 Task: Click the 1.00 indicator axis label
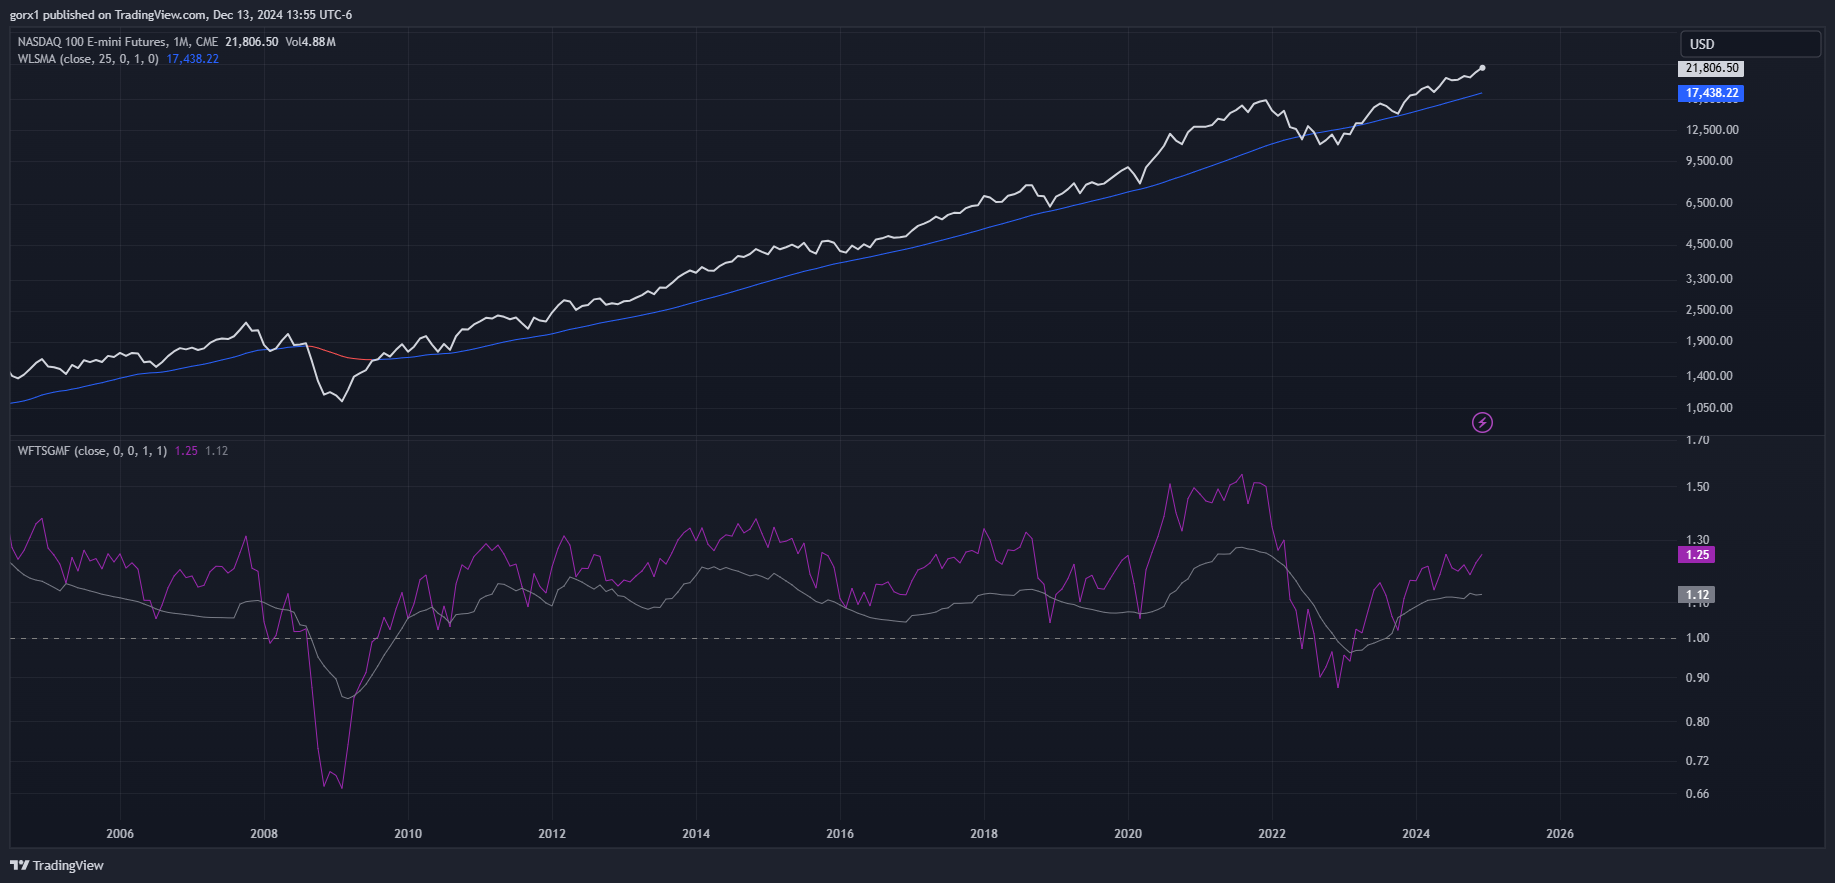point(1697,638)
